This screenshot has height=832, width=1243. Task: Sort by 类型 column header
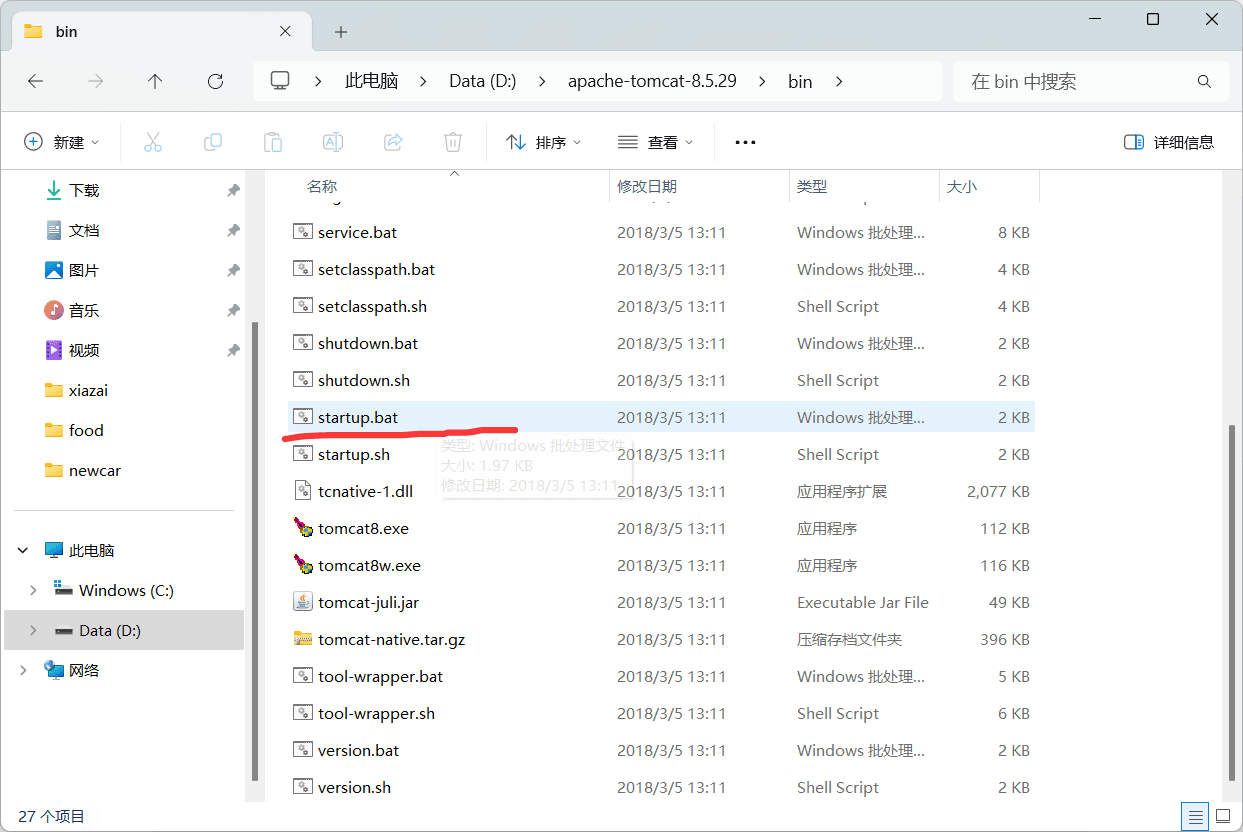812,186
